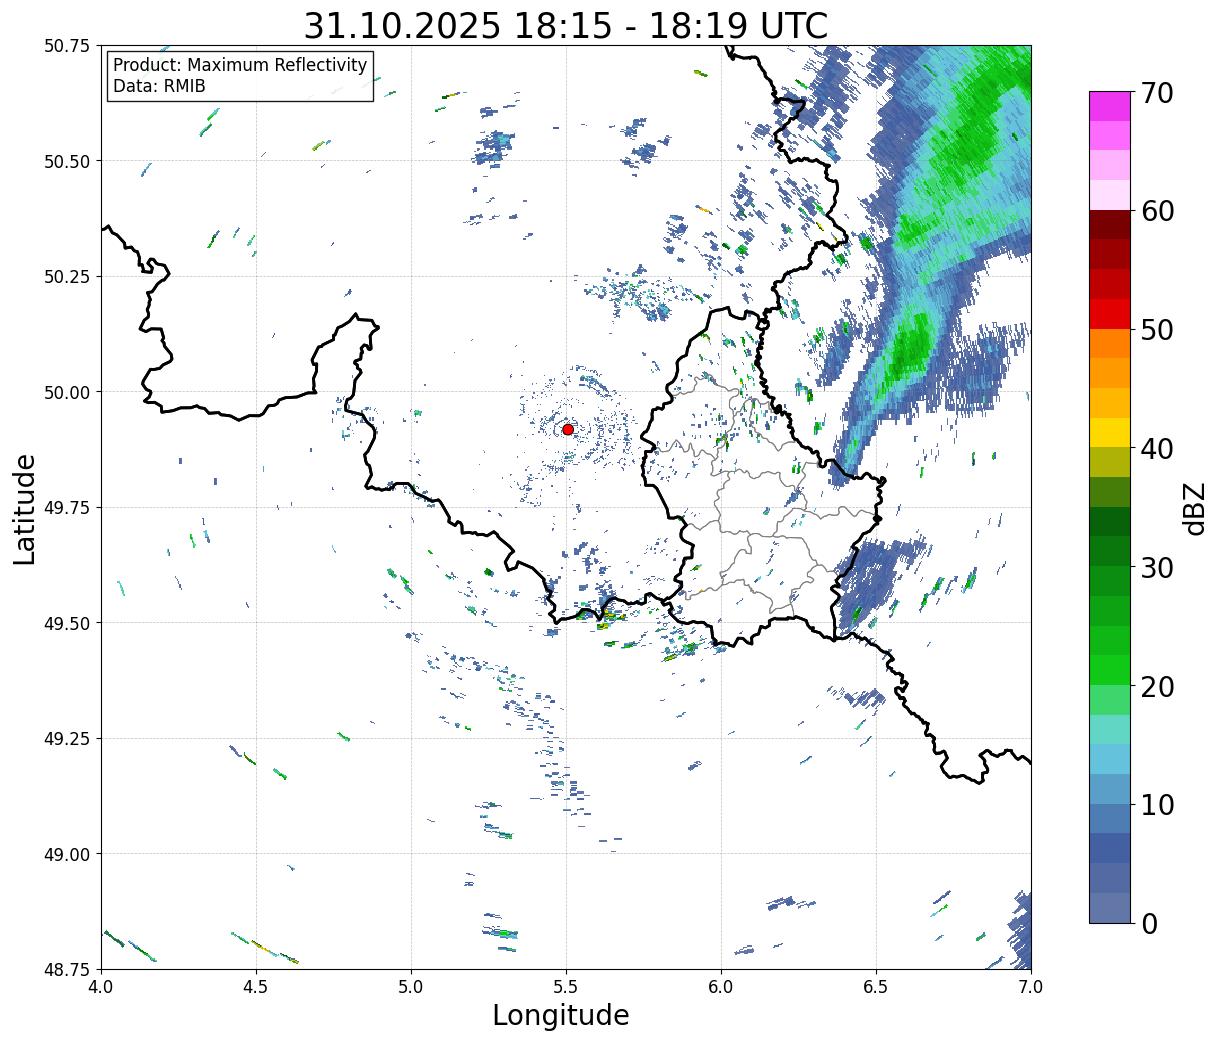Click the colorbar tick label "0"
Image resolution: width=1219 pixels, height=1040 pixels.
(1148, 923)
